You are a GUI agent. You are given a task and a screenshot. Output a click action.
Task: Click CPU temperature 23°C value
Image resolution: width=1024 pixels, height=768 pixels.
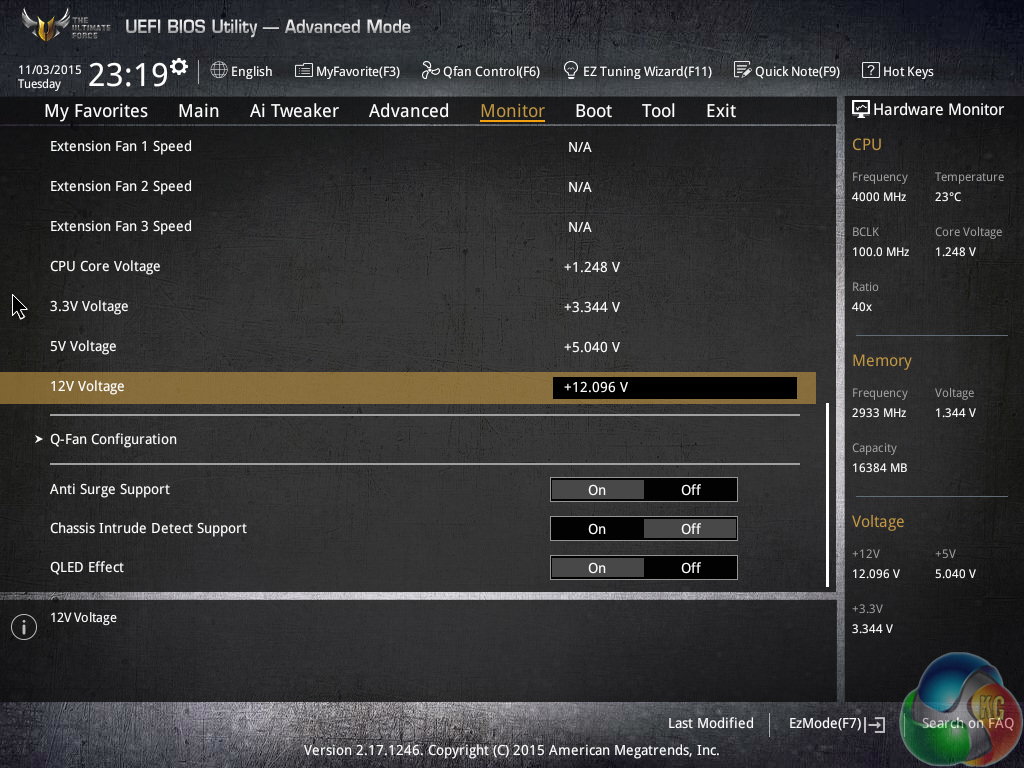tap(948, 197)
